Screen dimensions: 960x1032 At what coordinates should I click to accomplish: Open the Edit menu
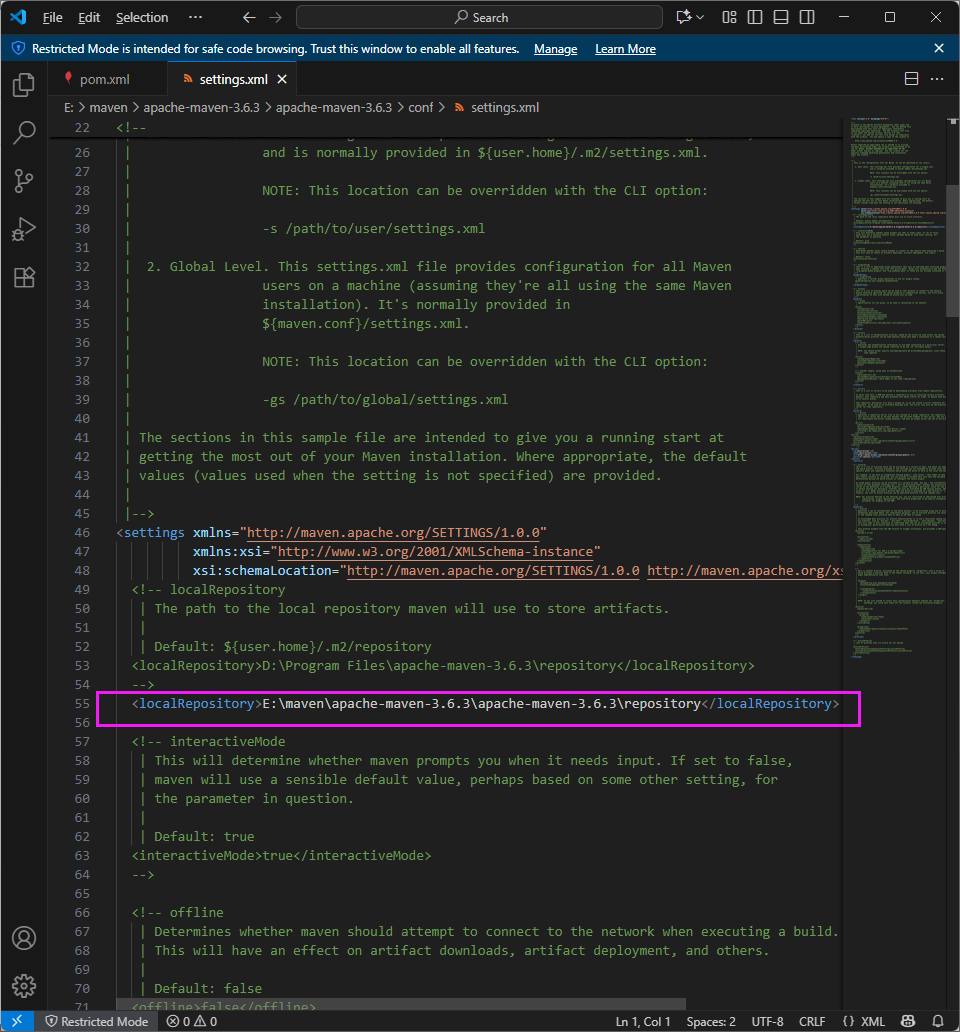click(x=89, y=18)
